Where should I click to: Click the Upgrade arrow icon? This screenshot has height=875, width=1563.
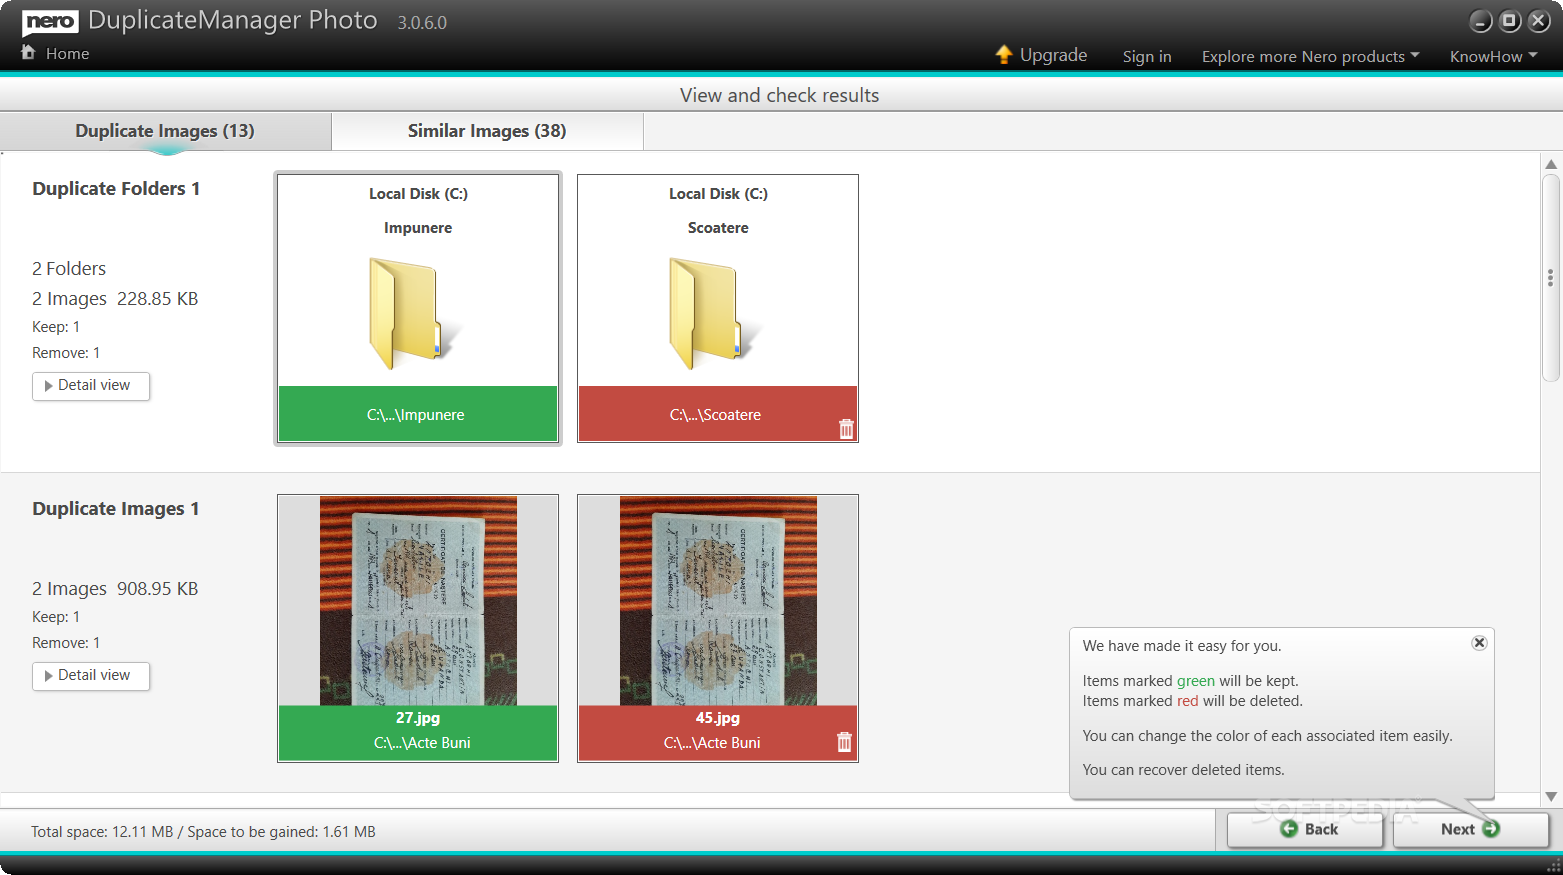coord(1004,54)
